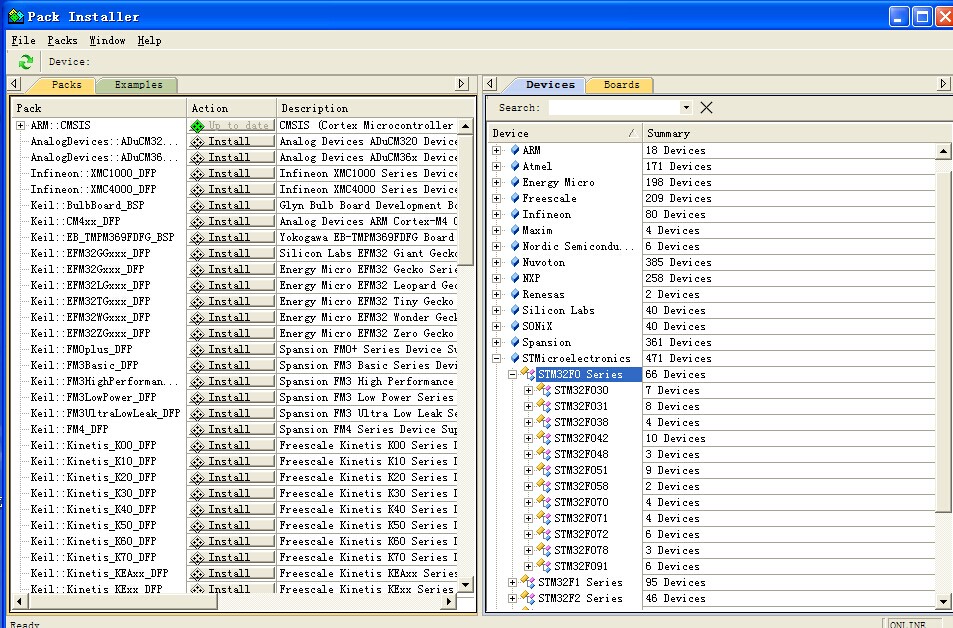
Task: Click the Devices list vertical scrollbar up arrow
Action: click(943, 150)
